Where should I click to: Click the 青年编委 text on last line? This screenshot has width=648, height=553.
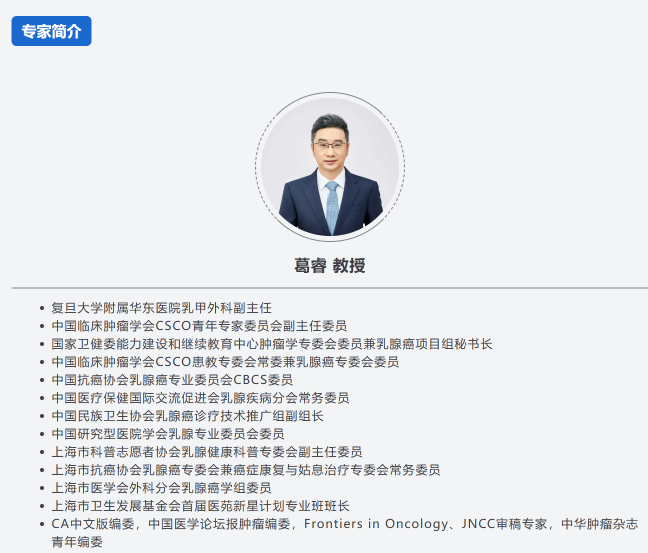point(77,541)
